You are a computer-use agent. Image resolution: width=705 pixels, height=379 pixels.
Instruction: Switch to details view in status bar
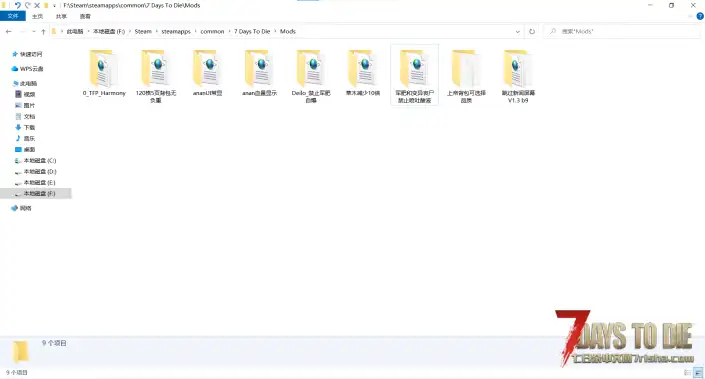[x=687, y=373]
